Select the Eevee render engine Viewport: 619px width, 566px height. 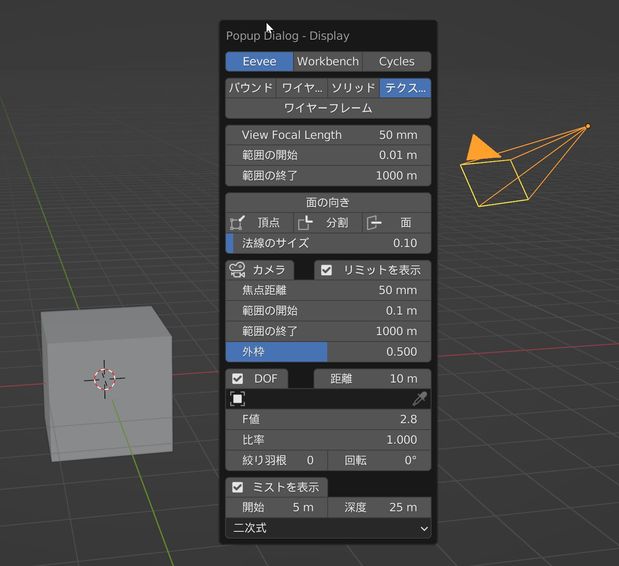coord(259,62)
